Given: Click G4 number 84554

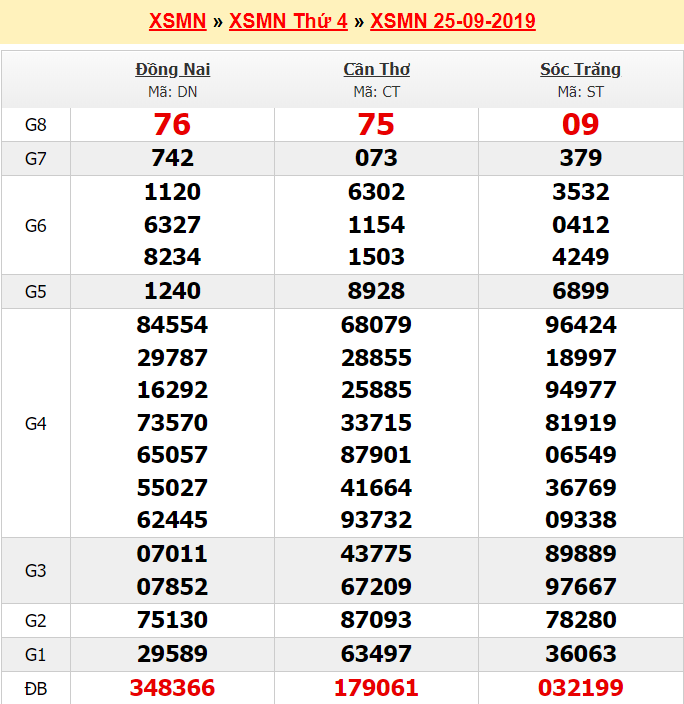Looking at the screenshot, I should tap(172, 325).
